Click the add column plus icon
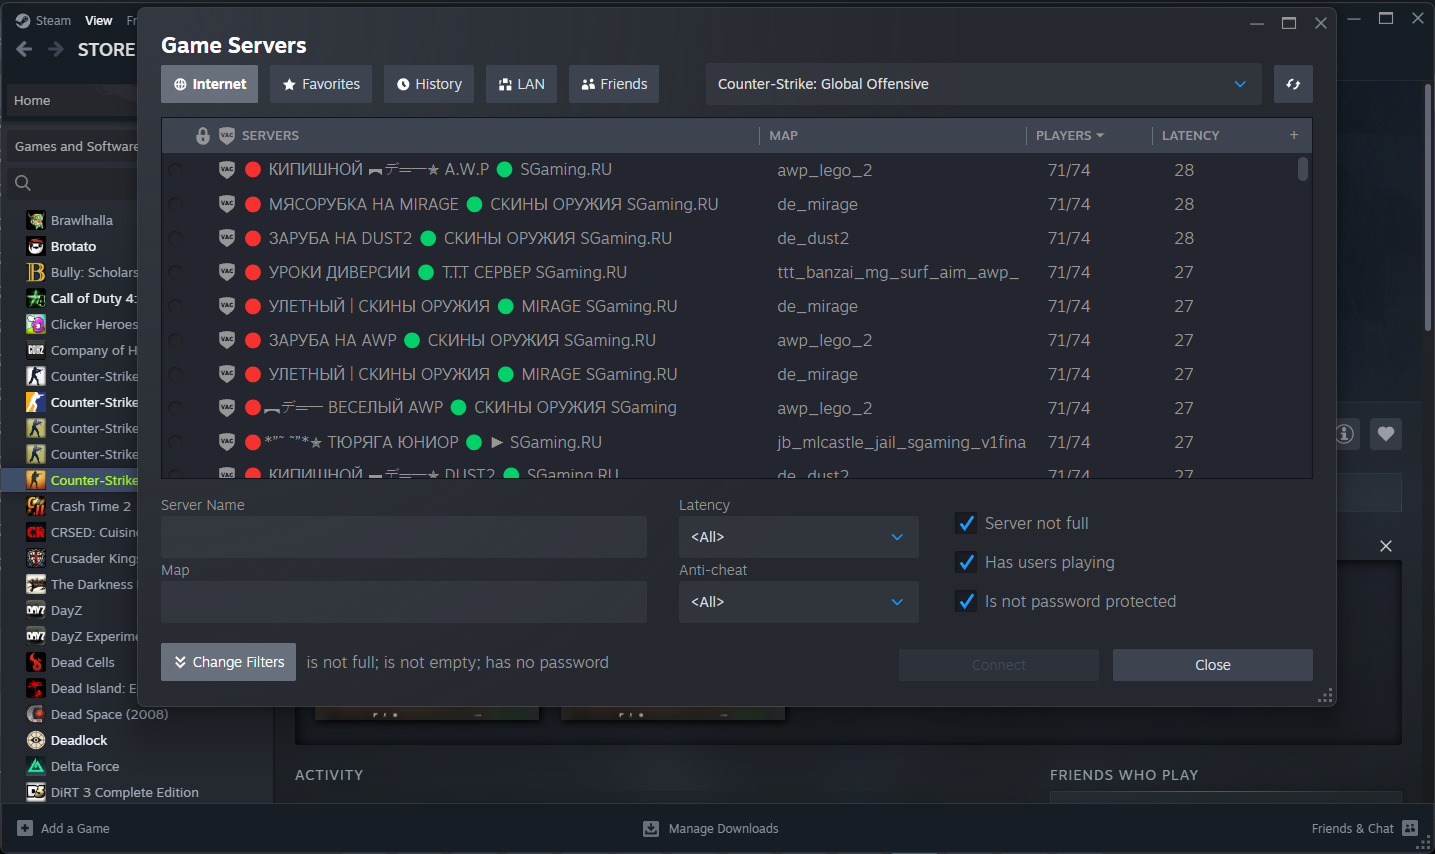 click(1294, 135)
